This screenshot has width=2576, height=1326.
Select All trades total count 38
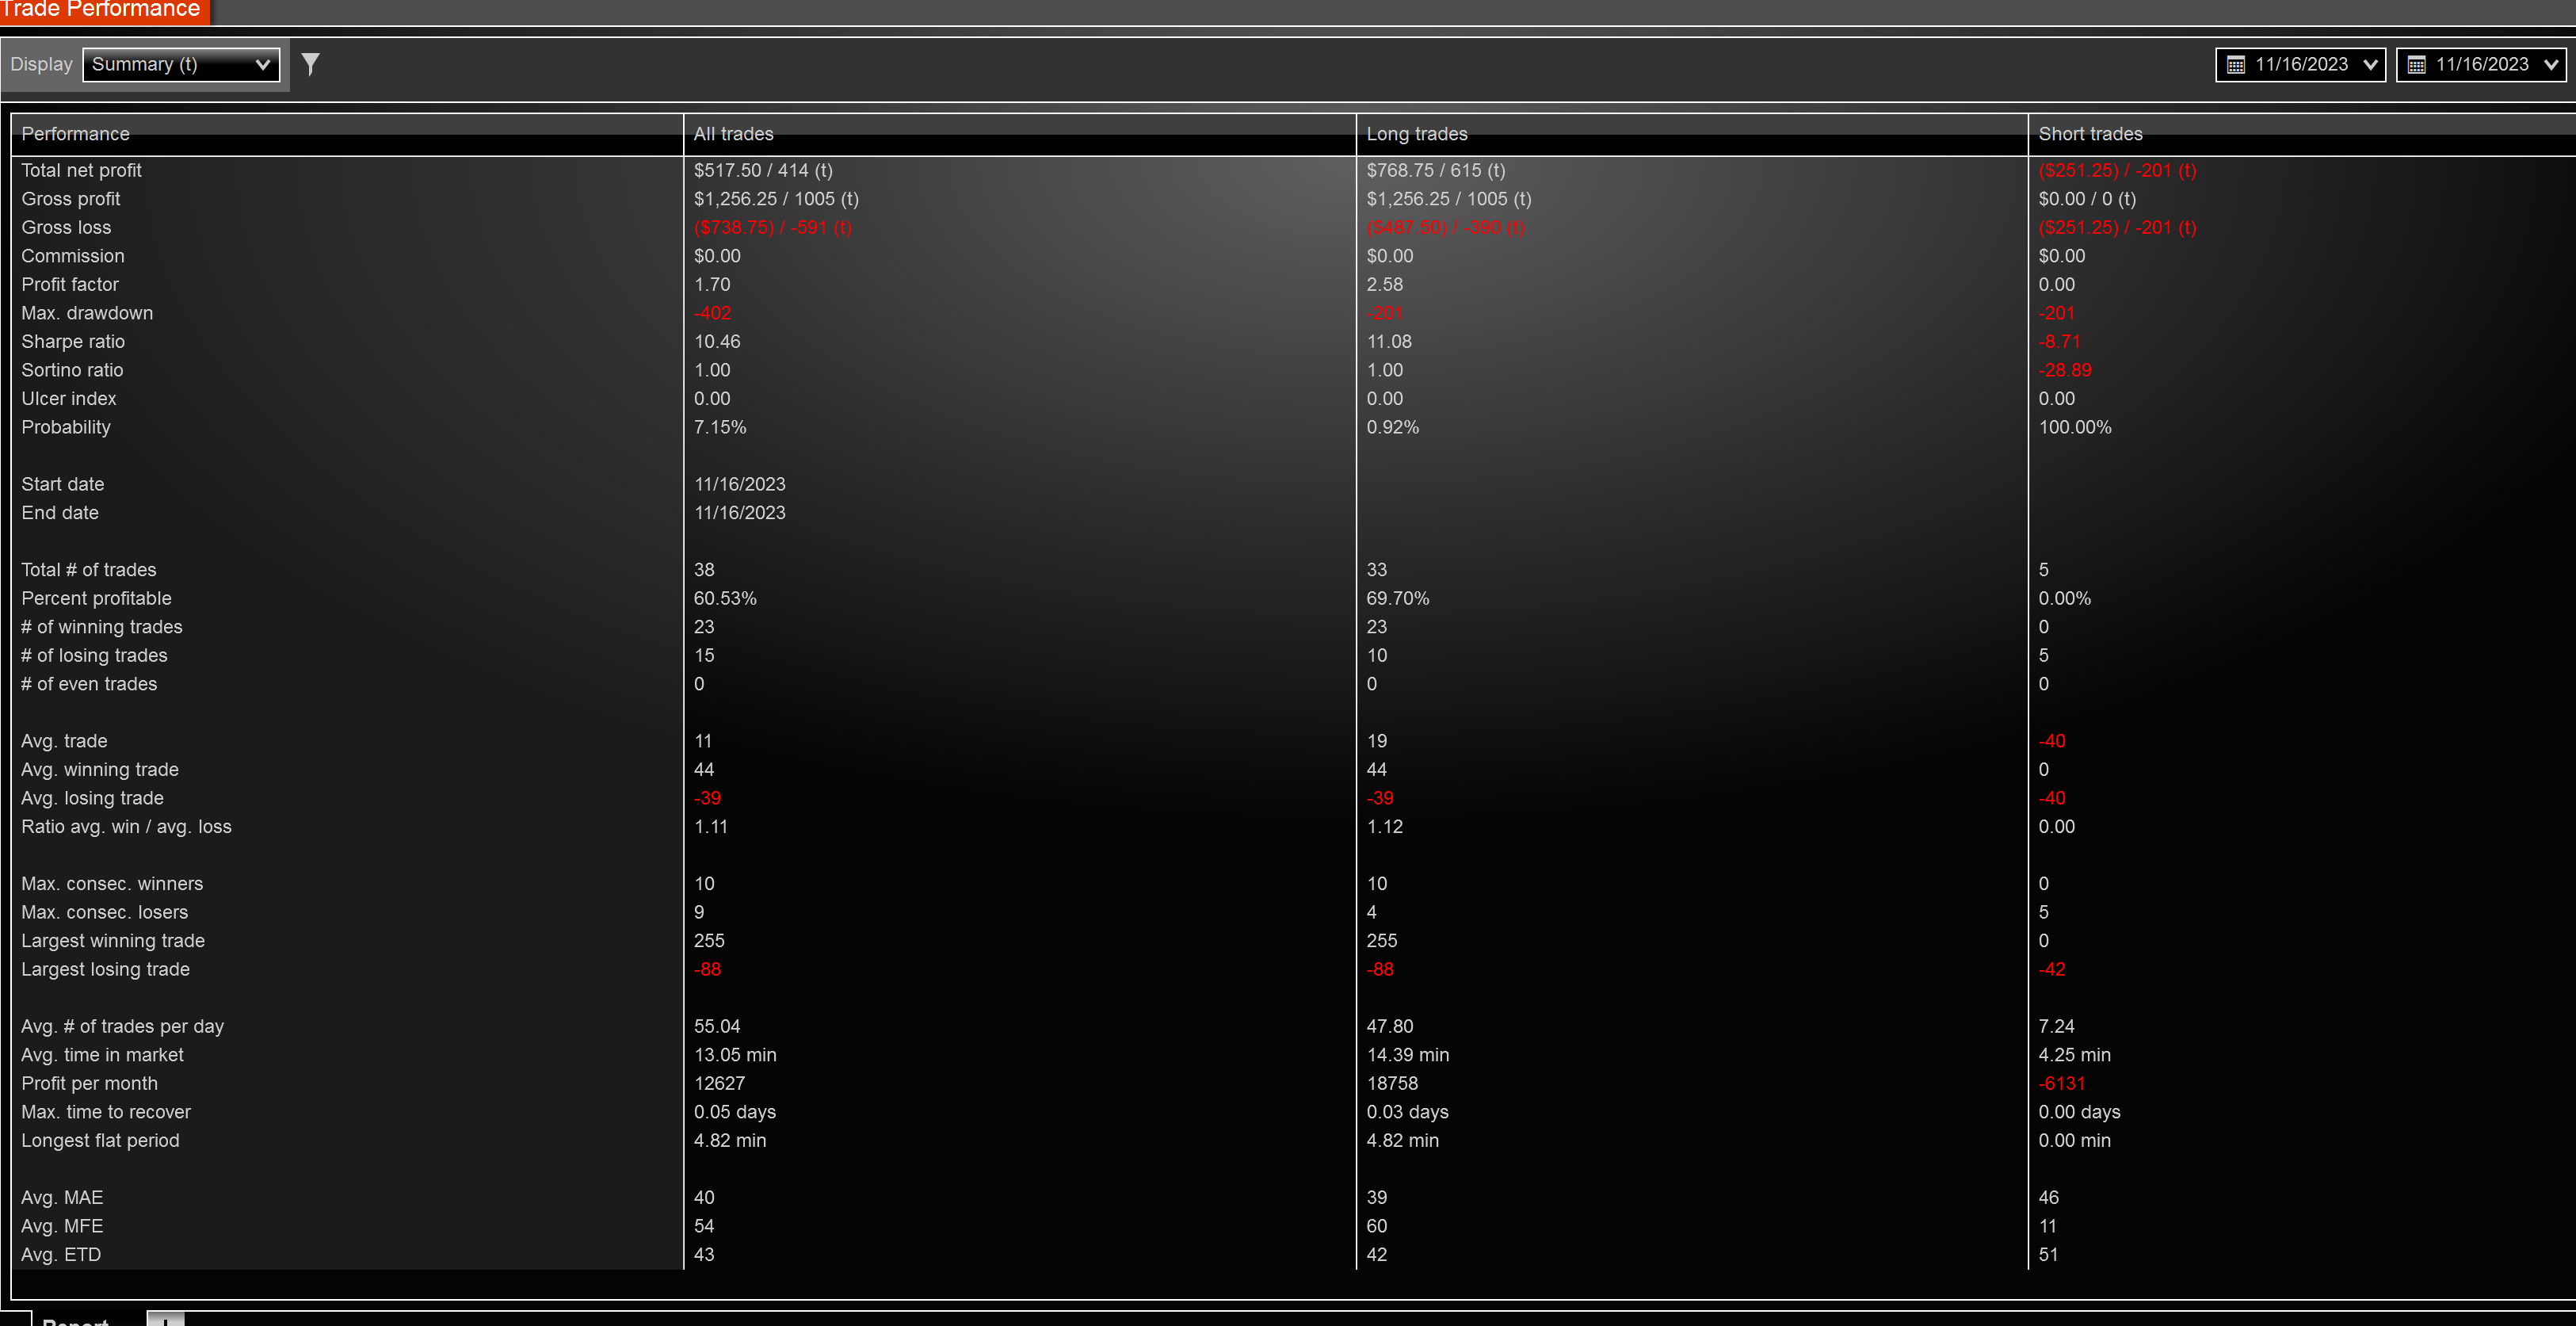pos(705,570)
